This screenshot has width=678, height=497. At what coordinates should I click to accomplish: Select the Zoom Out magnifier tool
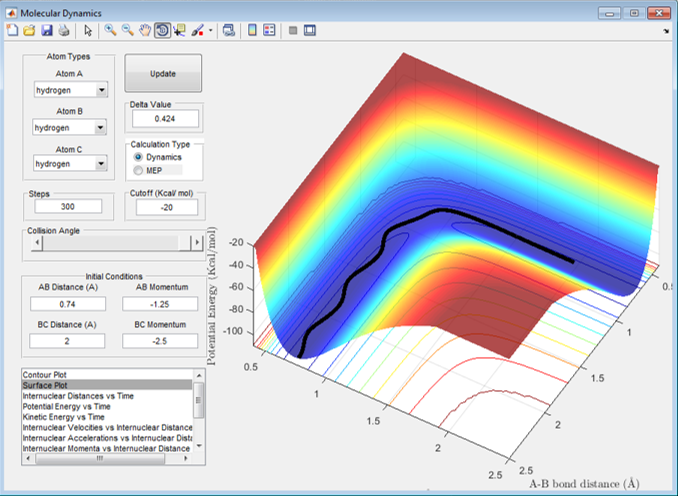(x=127, y=31)
